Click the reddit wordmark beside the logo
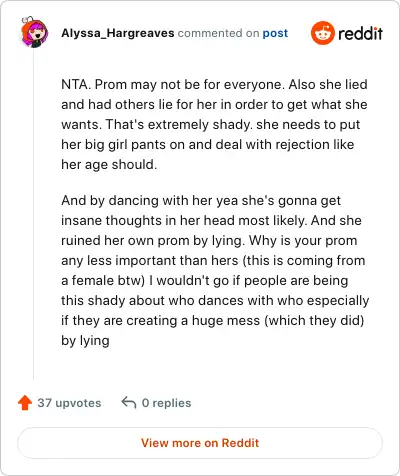The height and width of the screenshot is (476, 400). click(x=360, y=33)
